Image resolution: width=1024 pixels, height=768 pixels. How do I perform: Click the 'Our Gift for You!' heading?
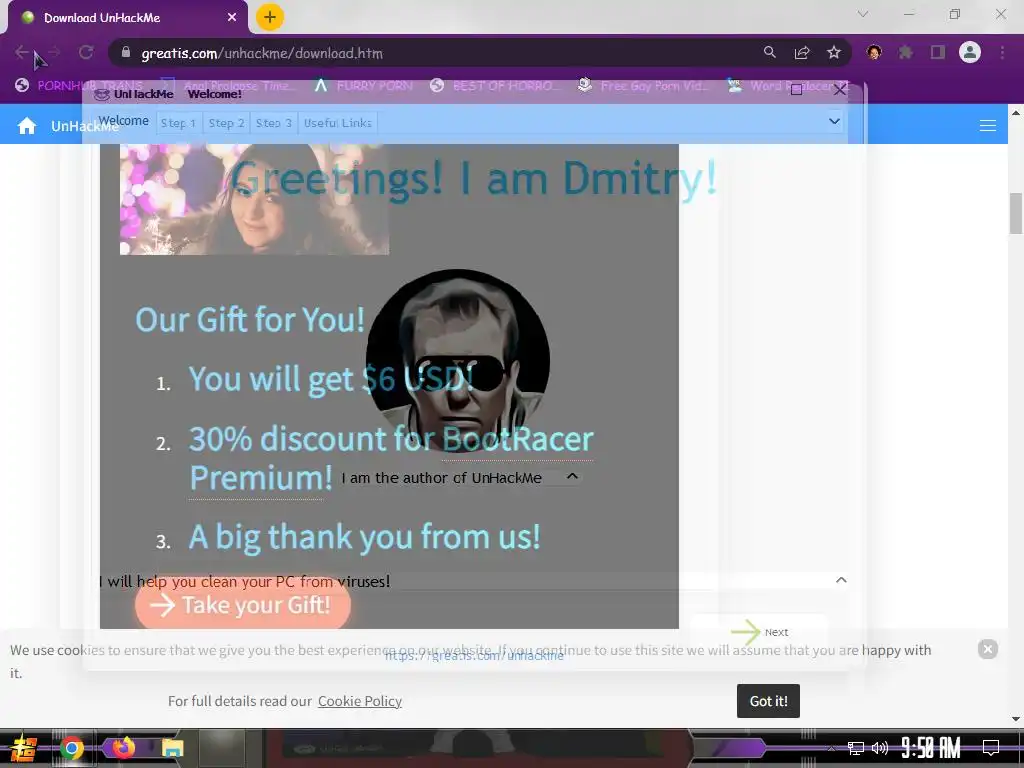250,320
